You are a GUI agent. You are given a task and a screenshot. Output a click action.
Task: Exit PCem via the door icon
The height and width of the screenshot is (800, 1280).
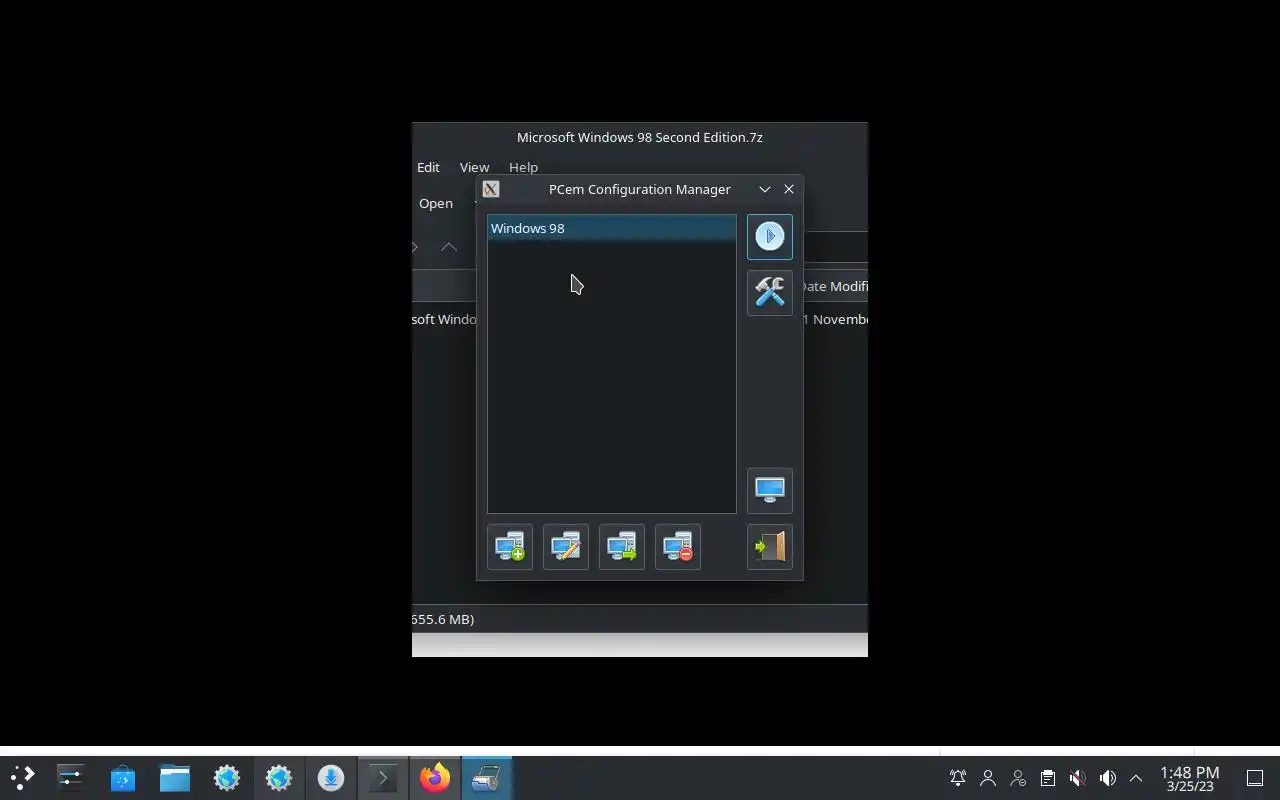[x=769, y=547]
